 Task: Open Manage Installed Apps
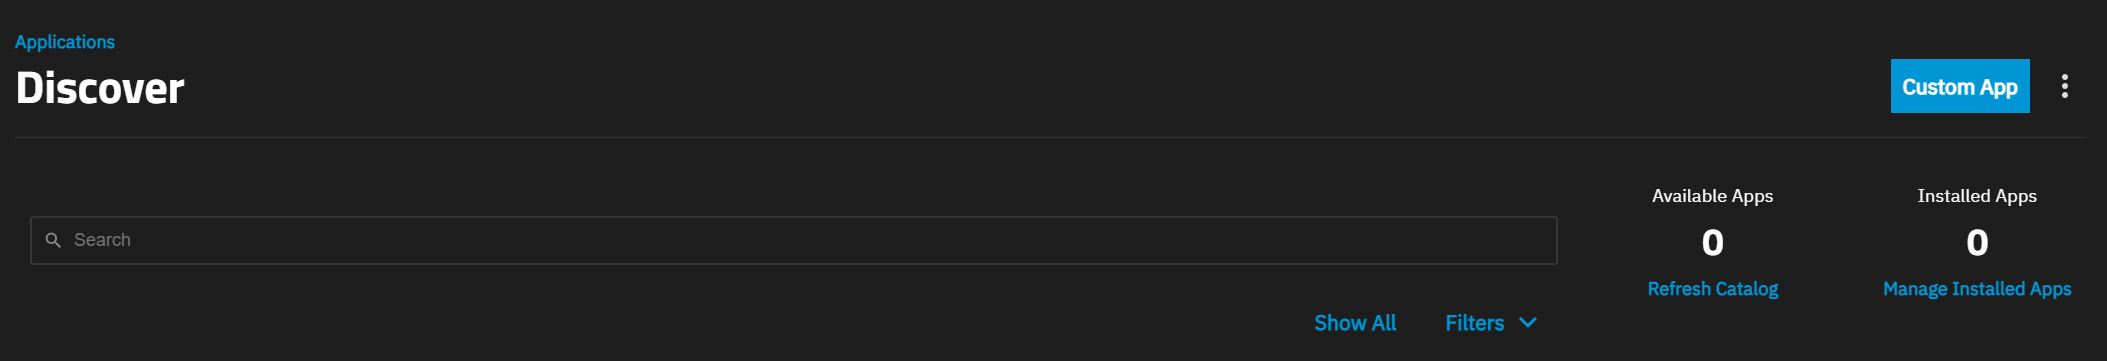[x=1976, y=289]
